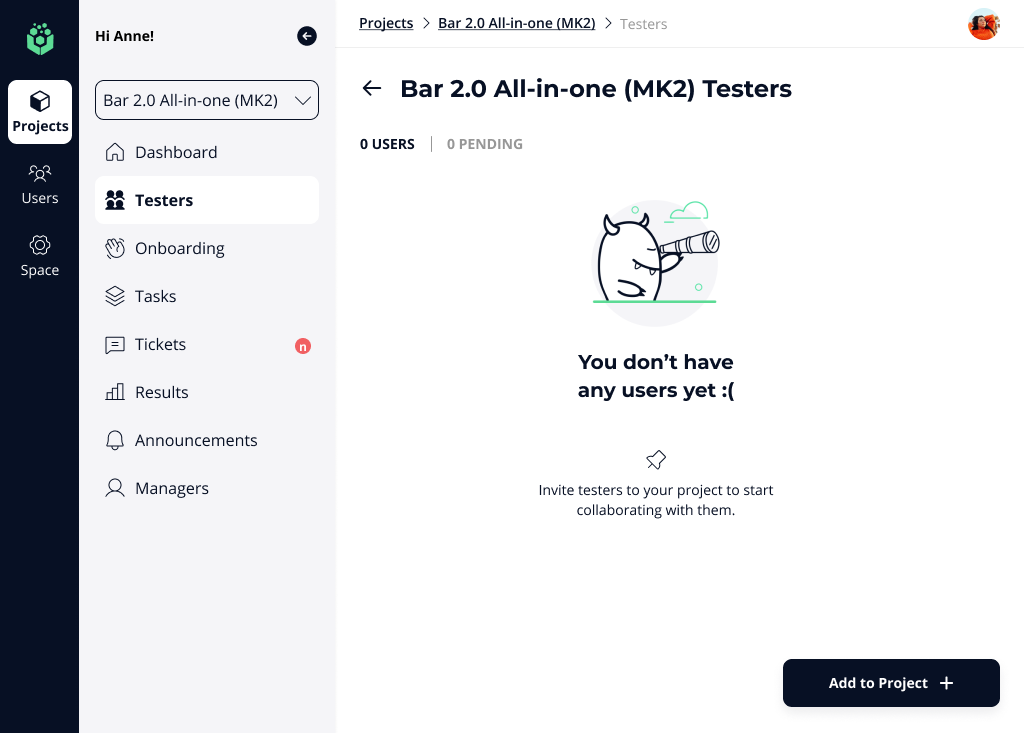Image resolution: width=1024 pixels, height=733 pixels.
Task: View the Results section
Action: pyautogui.click(x=161, y=392)
